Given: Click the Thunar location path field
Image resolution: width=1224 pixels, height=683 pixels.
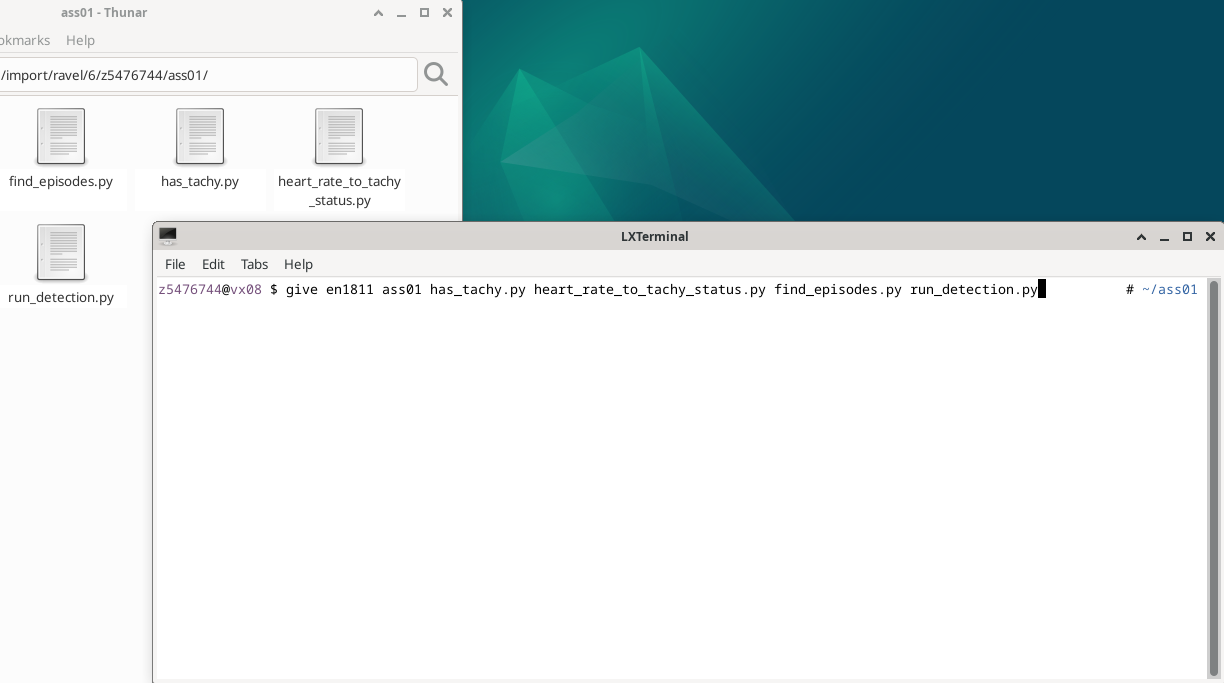Looking at the screenshot, I should (x=208, y=75).
